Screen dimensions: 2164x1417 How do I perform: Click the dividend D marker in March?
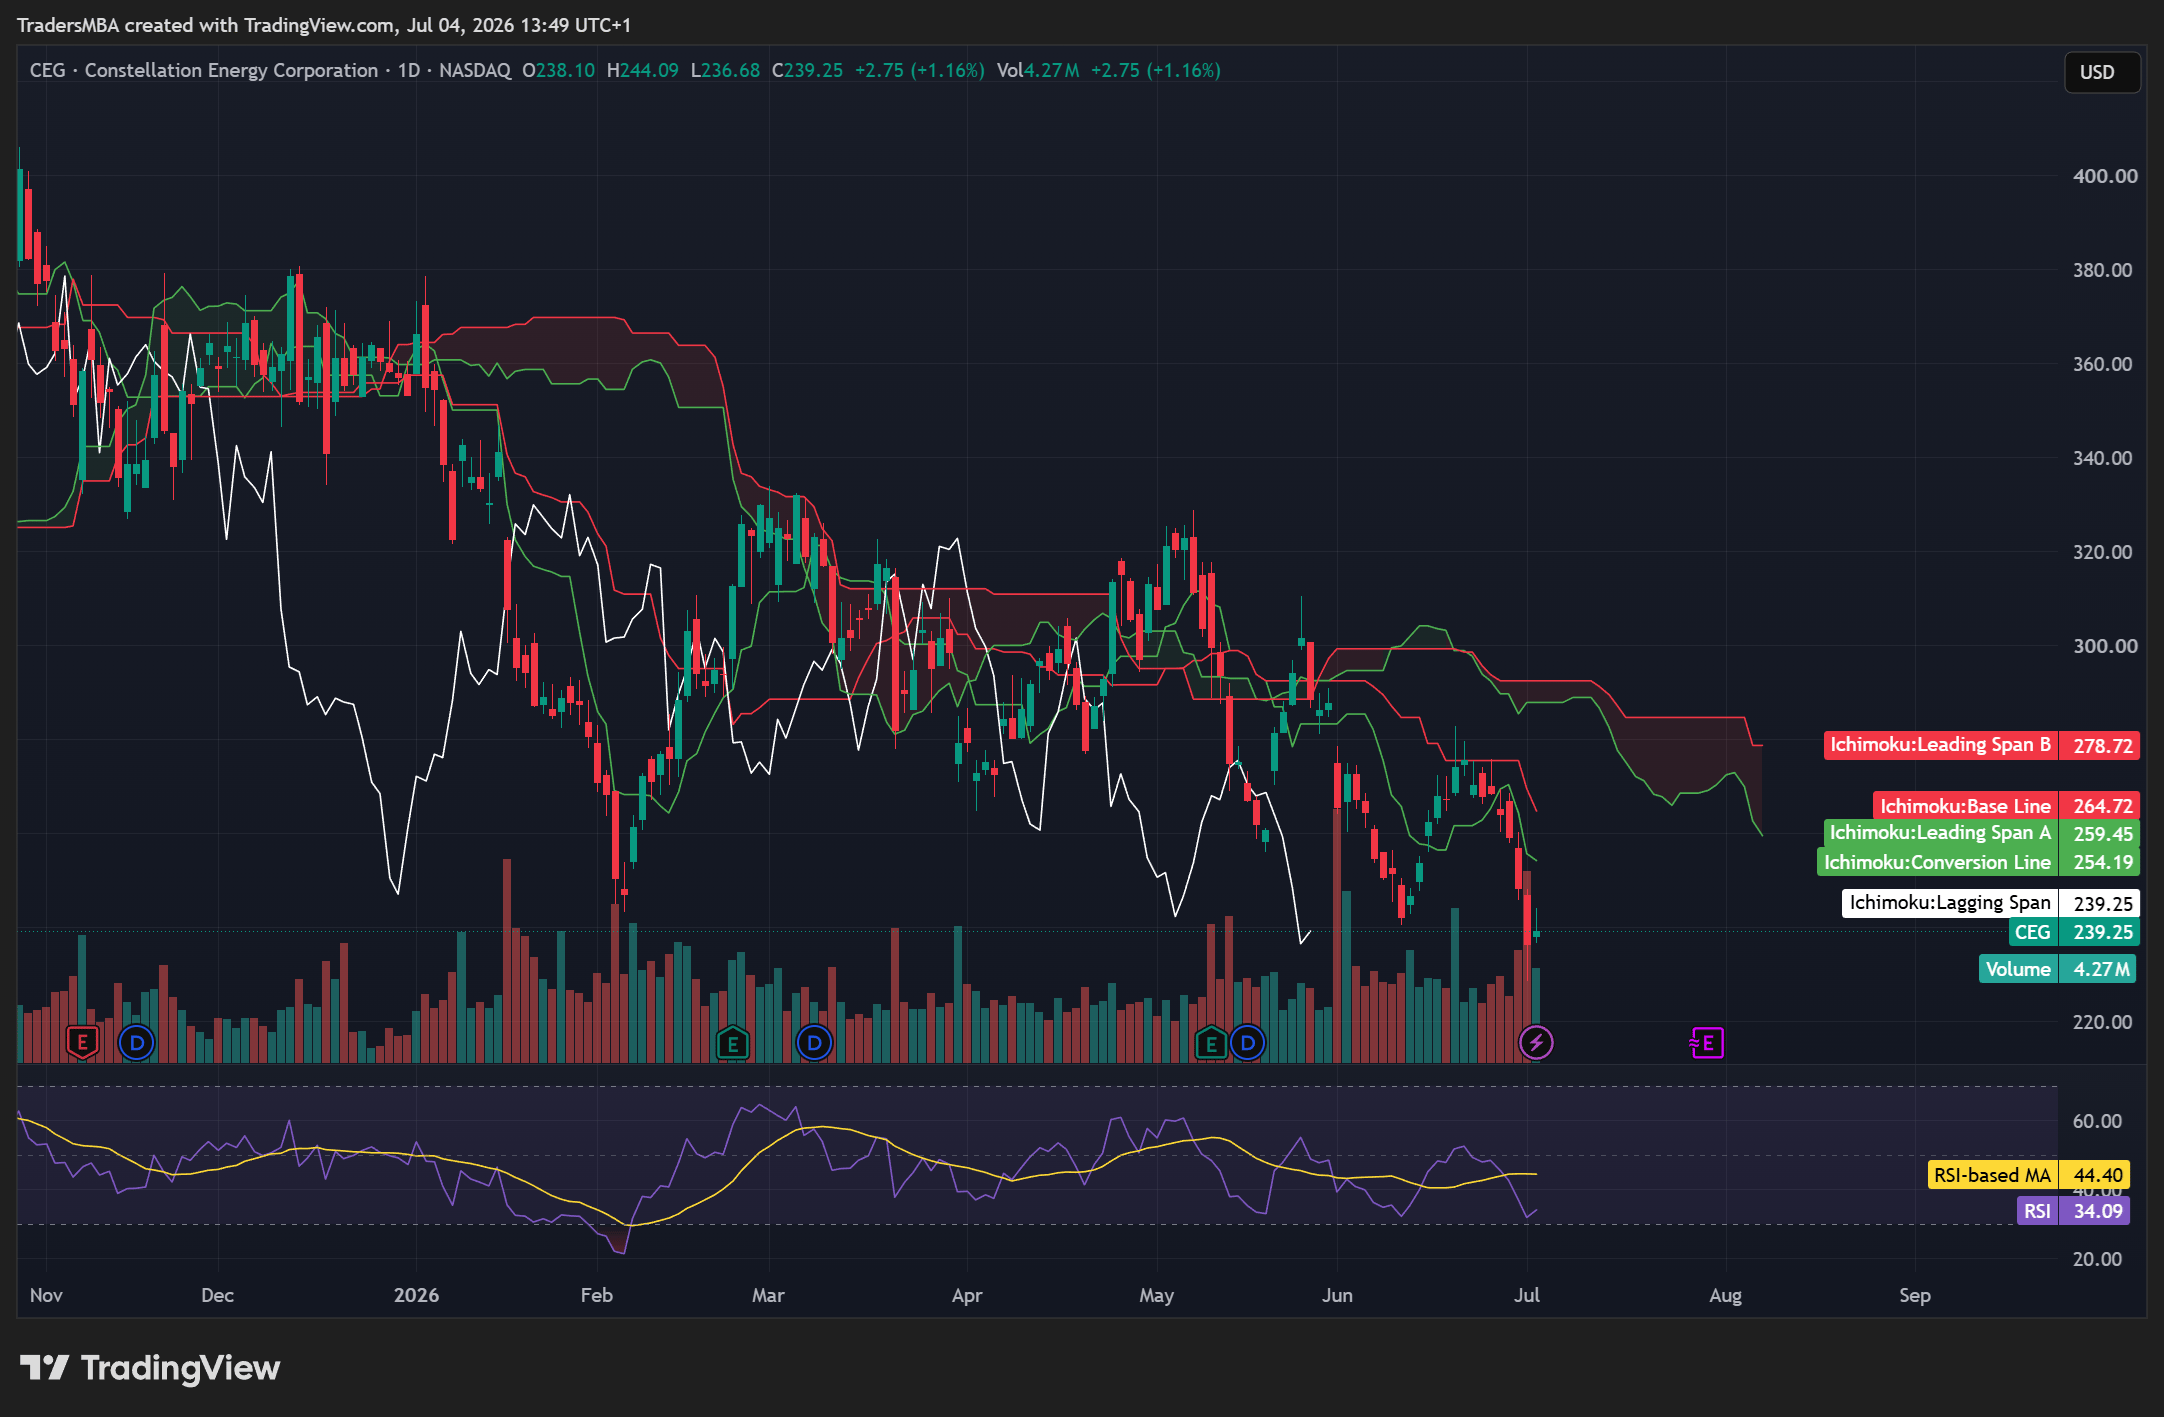[x=815, y=1043]
